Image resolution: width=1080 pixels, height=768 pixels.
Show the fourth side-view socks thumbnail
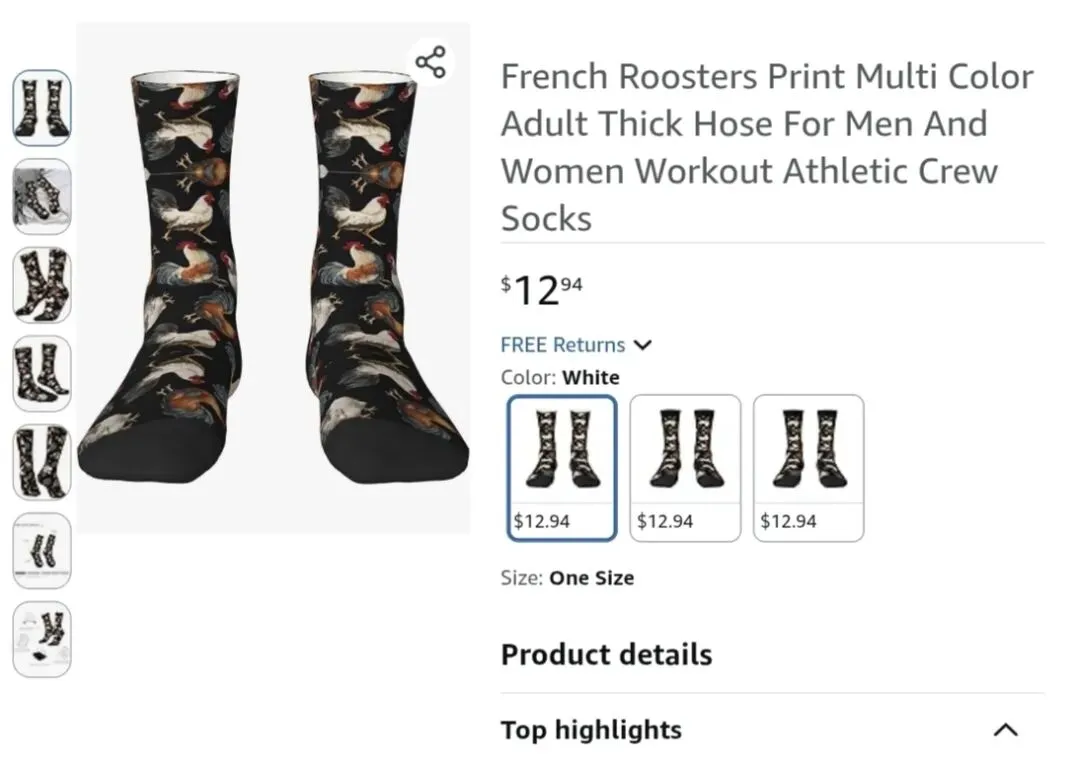click(42, 373)
